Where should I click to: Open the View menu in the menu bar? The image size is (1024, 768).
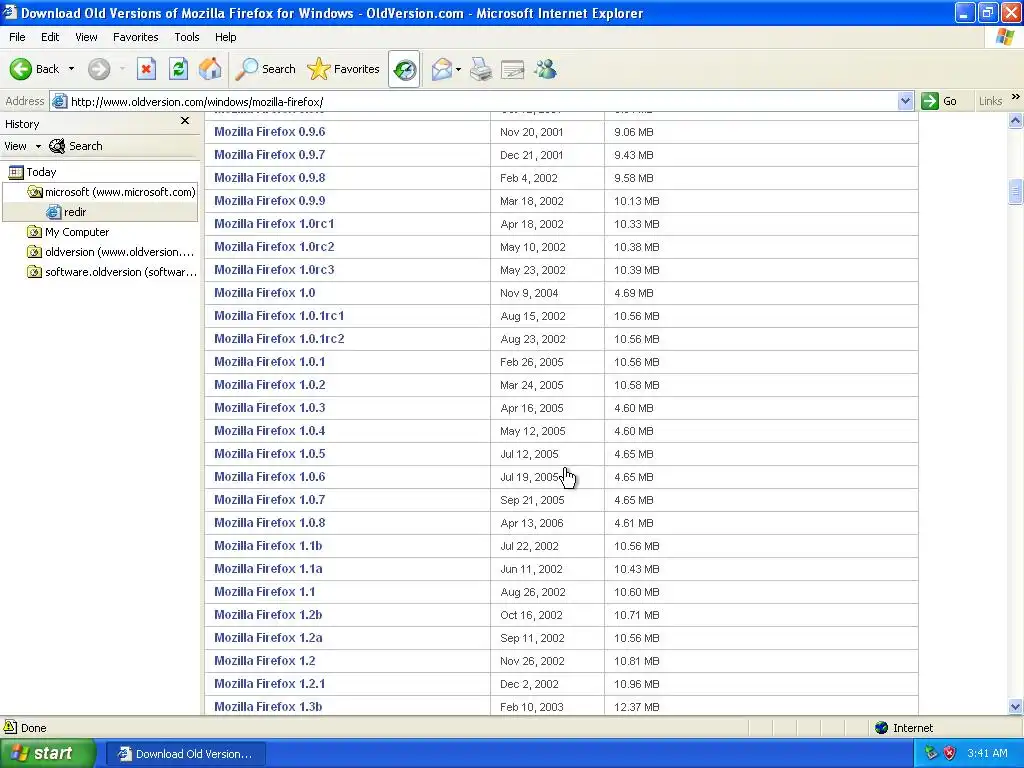click(x=86, y=37)
